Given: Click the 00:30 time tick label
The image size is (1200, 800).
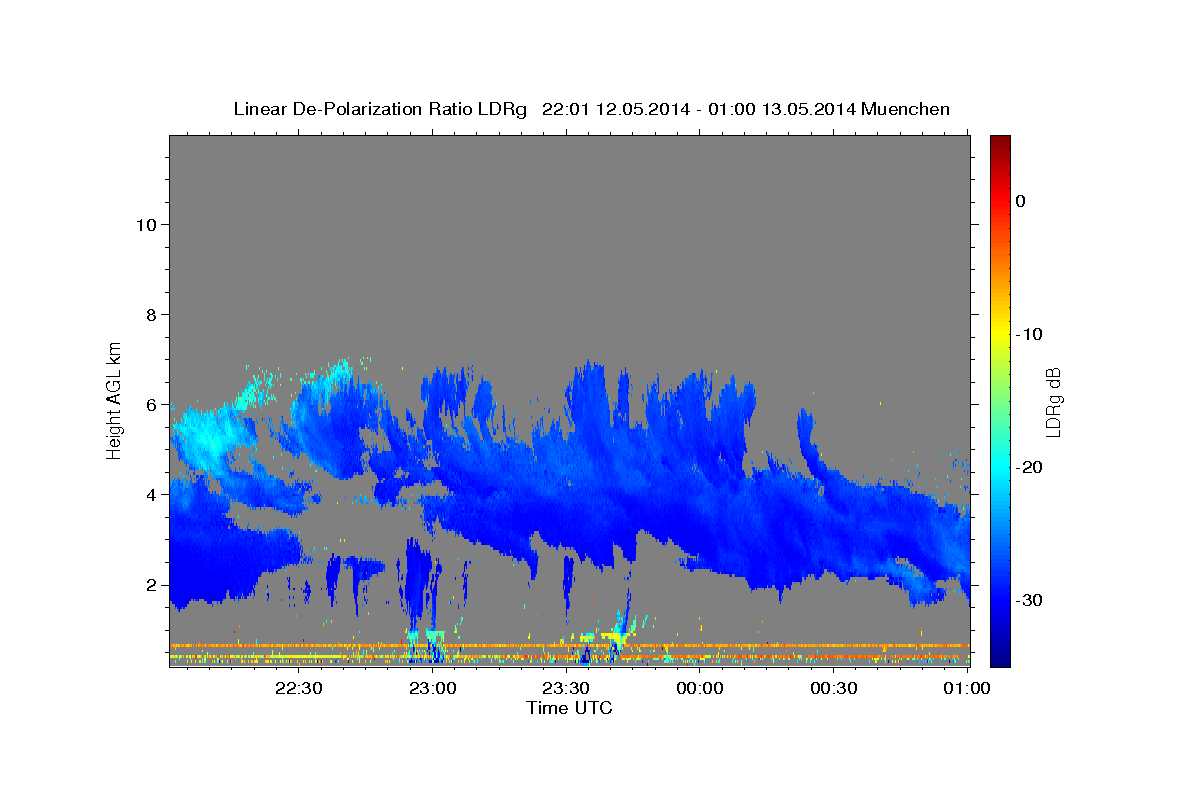Looking at the screenshot, I should tap(833, 688).
